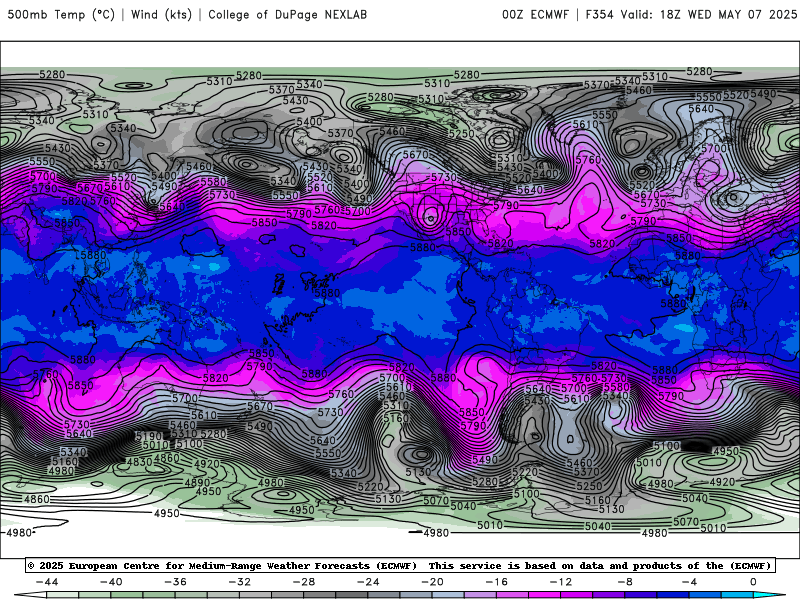Viewport: 800px width, 600px height.
Task: Click the '-28' color bar label
Action: pos(304,582)
